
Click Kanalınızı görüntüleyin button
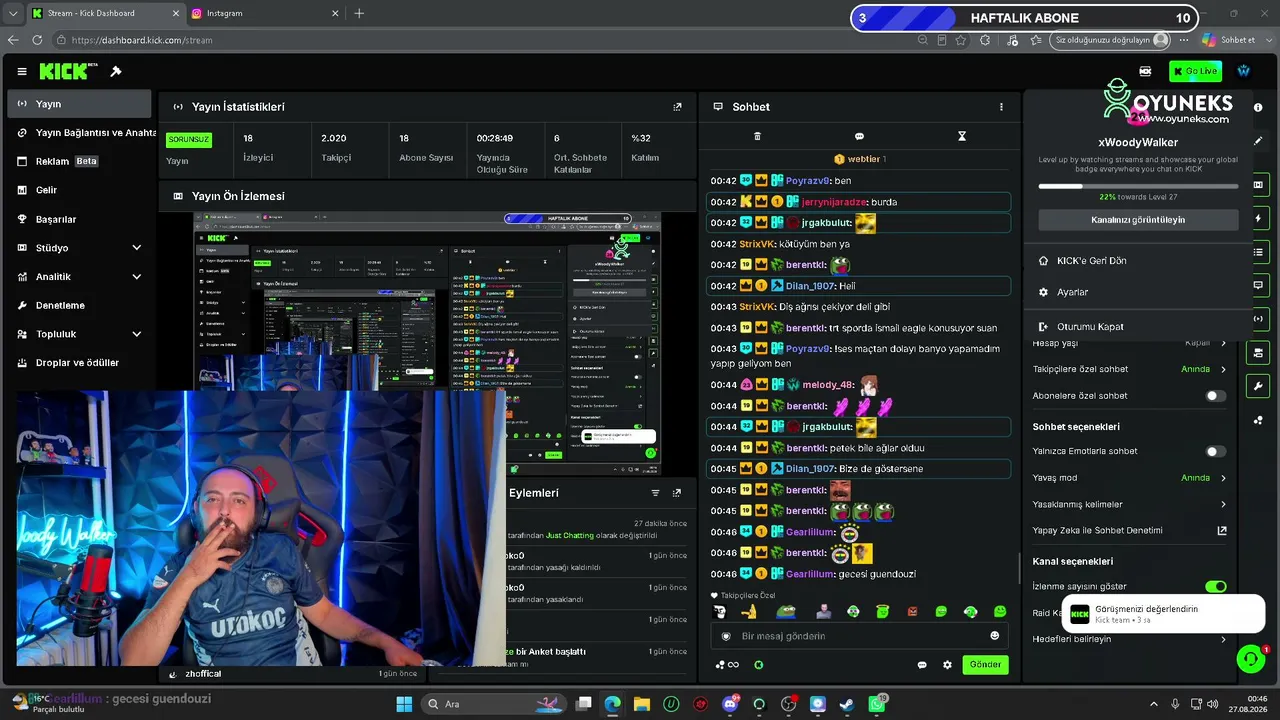[x=1138, y=220]
